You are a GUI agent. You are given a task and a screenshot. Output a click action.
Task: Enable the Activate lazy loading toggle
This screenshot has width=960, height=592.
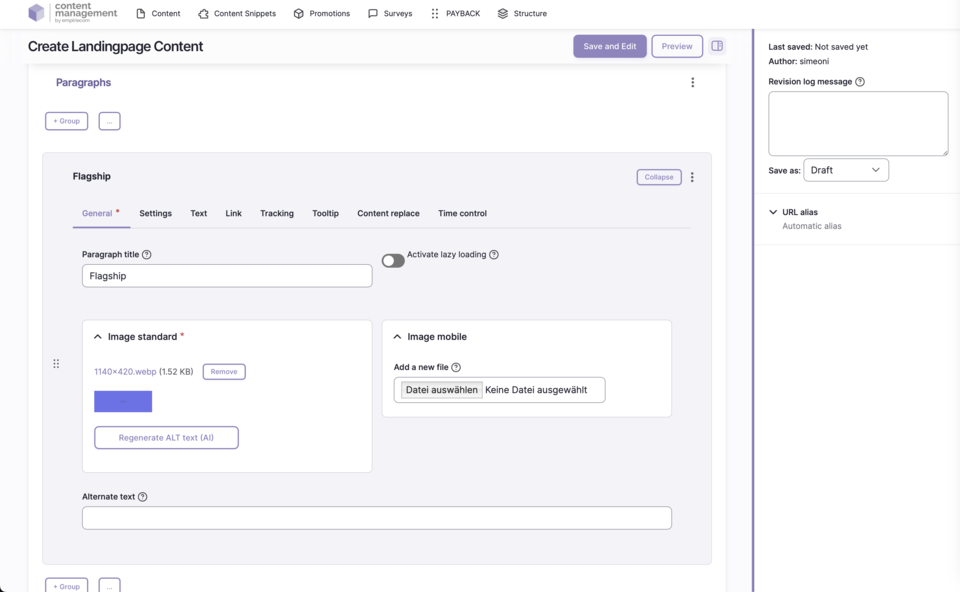[393, 261]
